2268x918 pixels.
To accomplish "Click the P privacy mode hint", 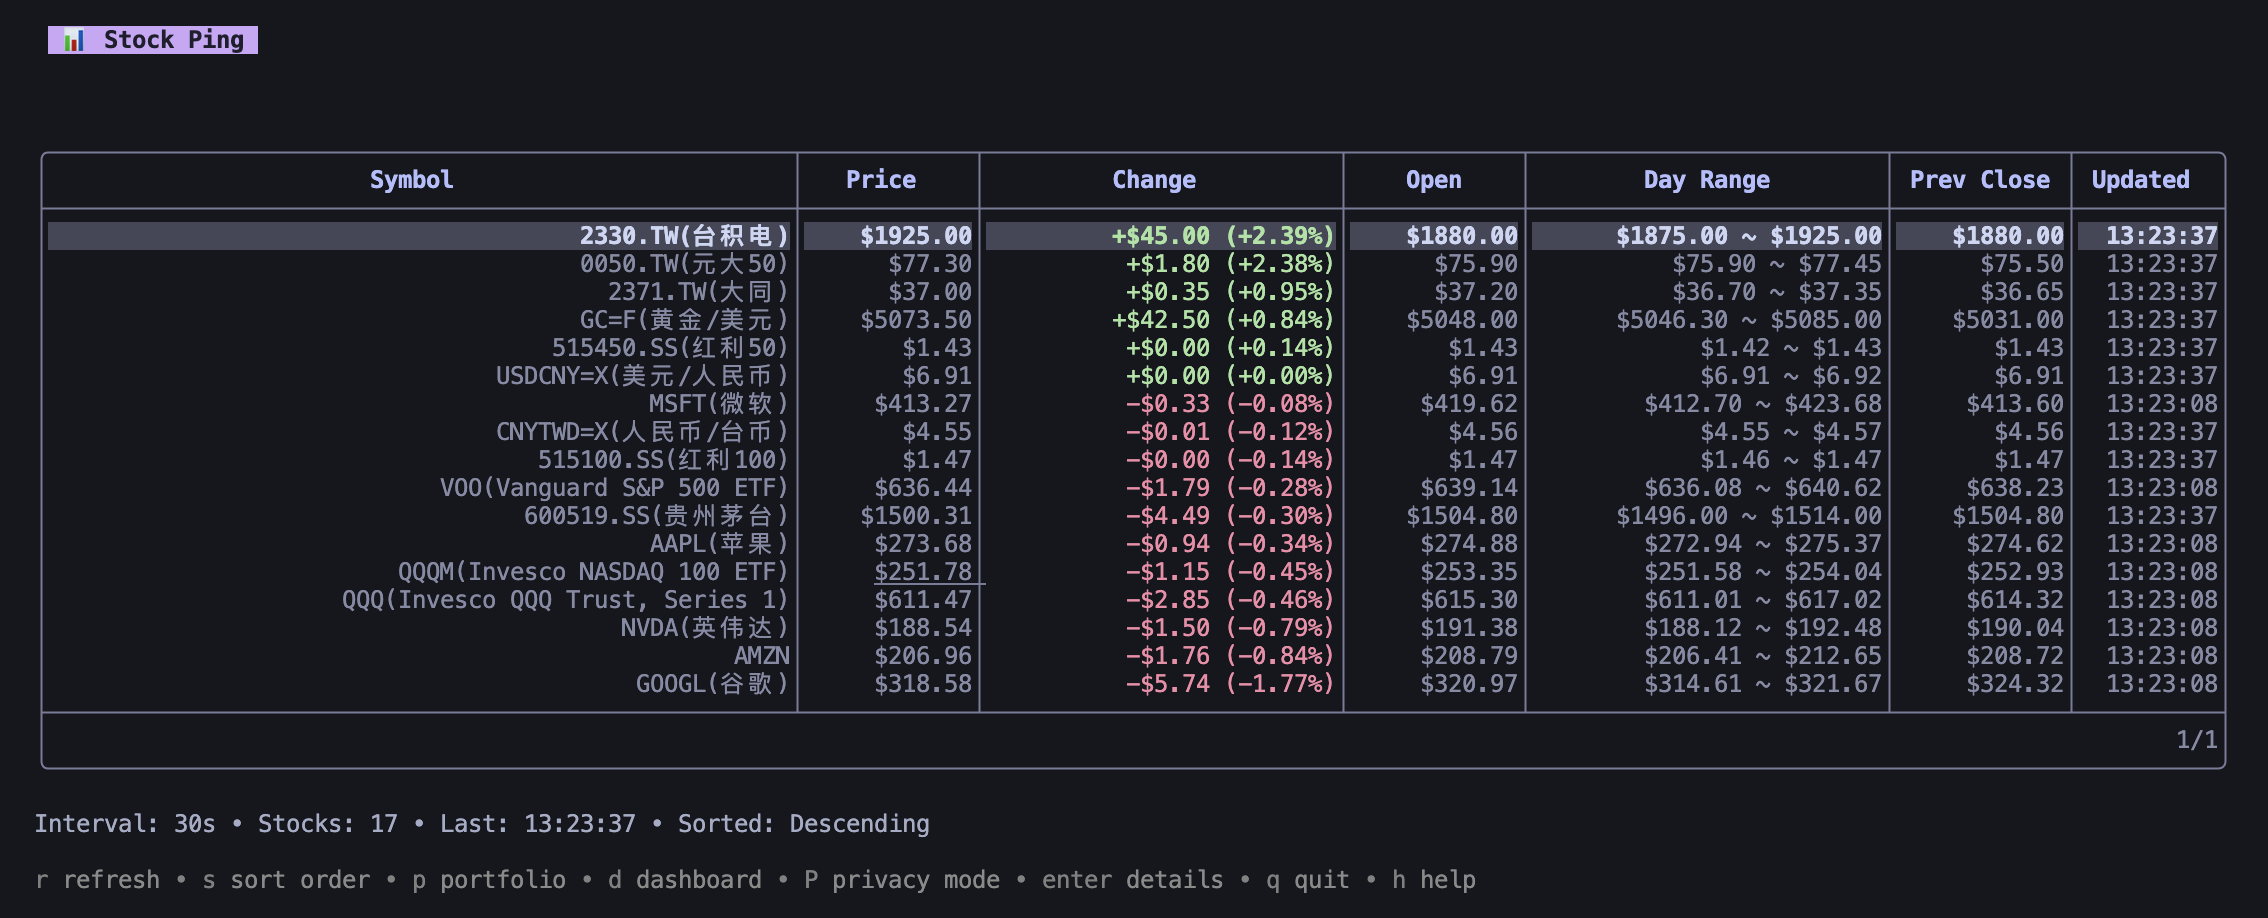I will tap(902, 880).
